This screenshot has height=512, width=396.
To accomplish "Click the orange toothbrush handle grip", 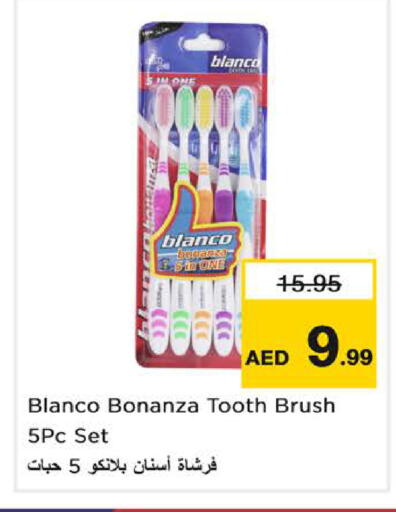I will point(203,205).
